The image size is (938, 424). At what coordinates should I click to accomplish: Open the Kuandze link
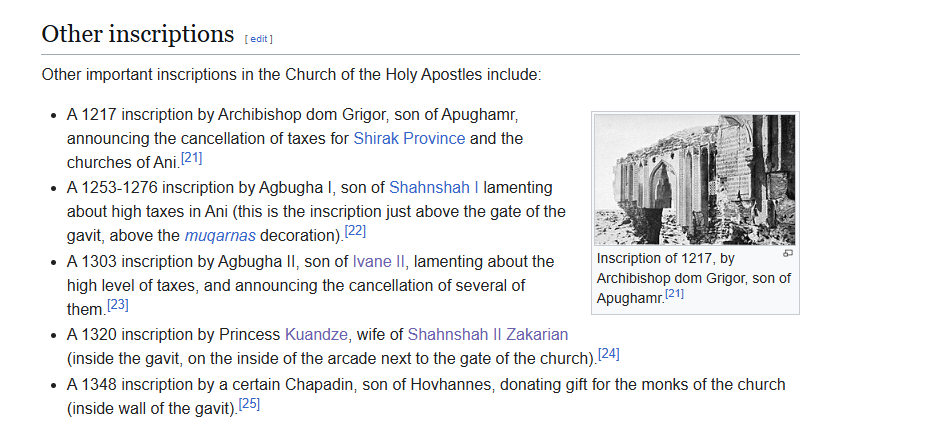316,334
